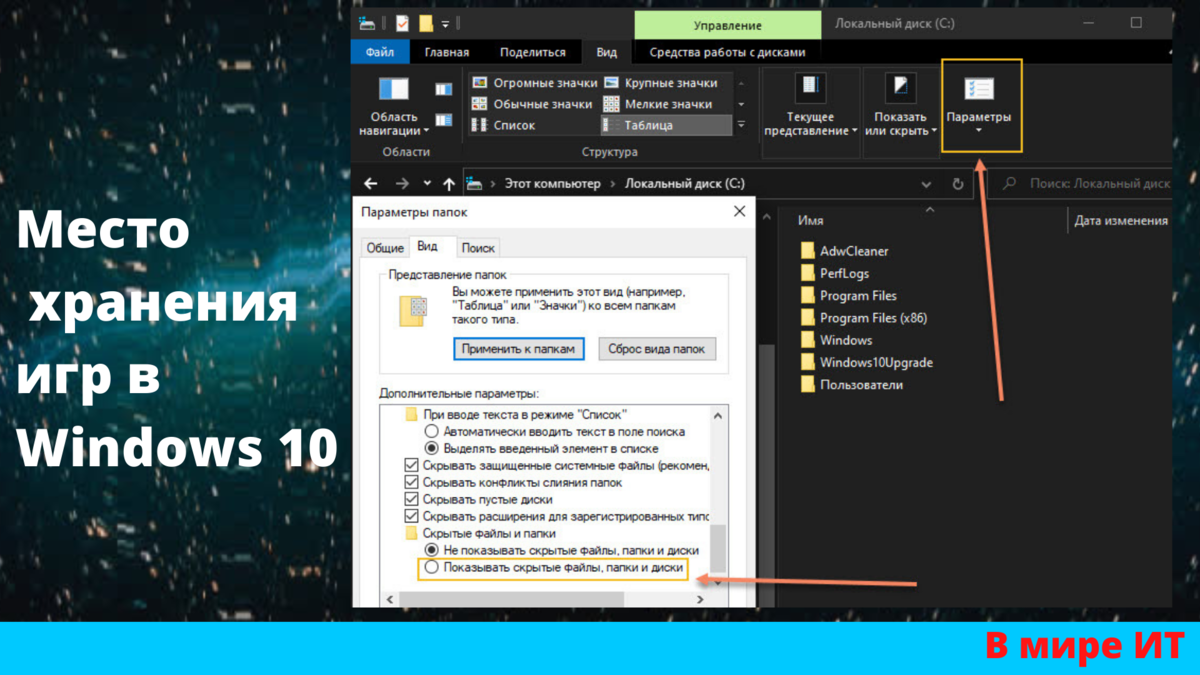Sort by Дата изменения column header

click(1121, 221)
